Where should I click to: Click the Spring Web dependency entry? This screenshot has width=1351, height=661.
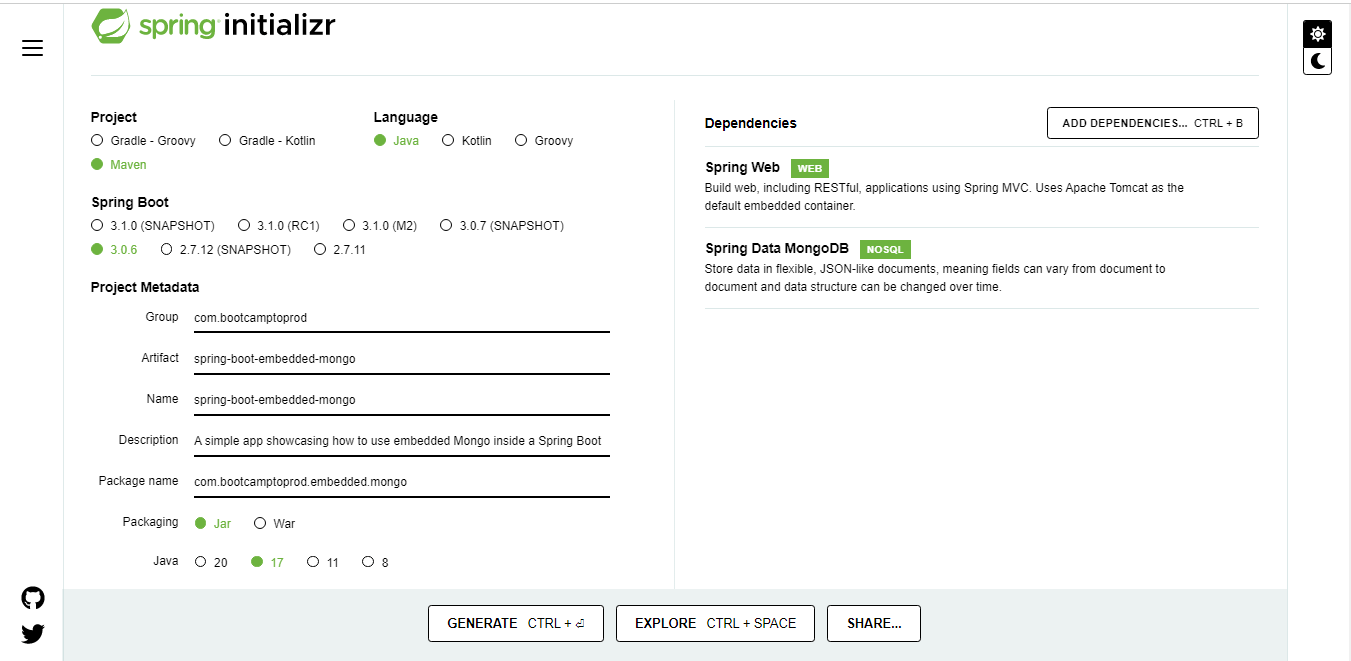pyautogui.click(x=743, y=167)
